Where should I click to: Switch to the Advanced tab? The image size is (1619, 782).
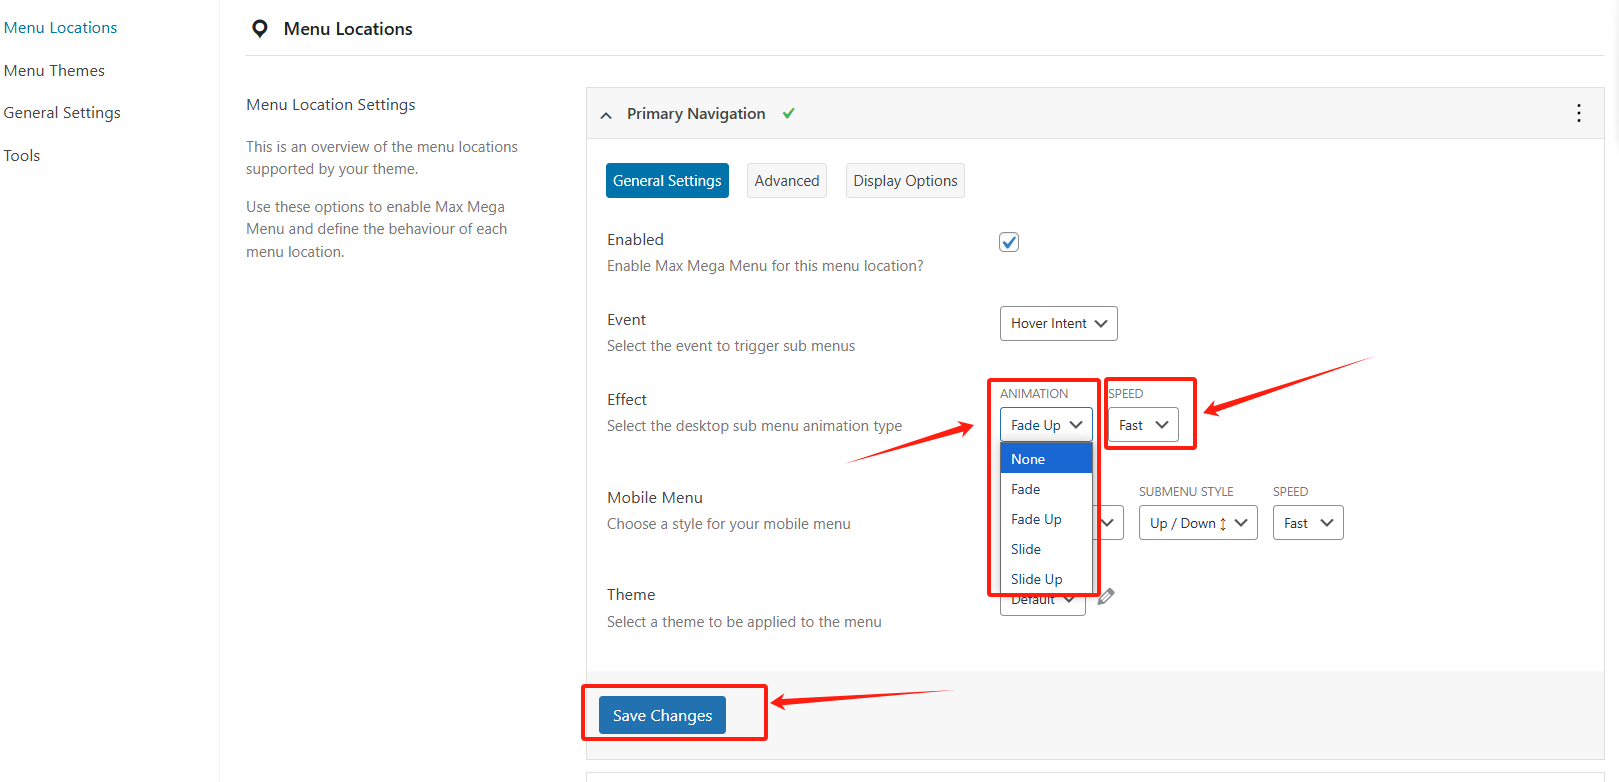[x=786, y=181]
